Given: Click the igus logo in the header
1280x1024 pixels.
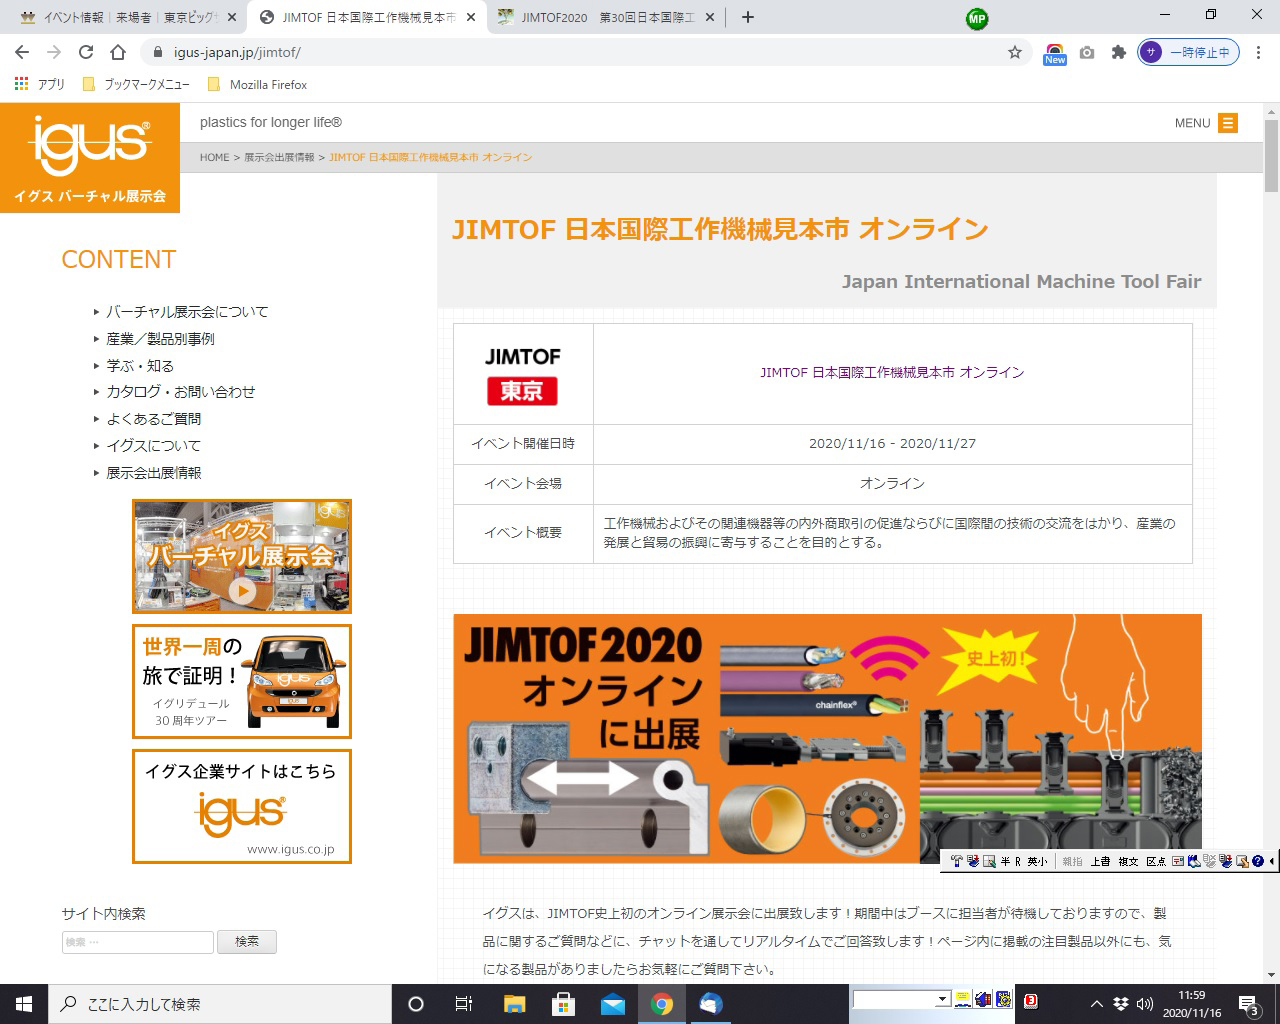Looking at the screenshot, I should click(90, 157).
